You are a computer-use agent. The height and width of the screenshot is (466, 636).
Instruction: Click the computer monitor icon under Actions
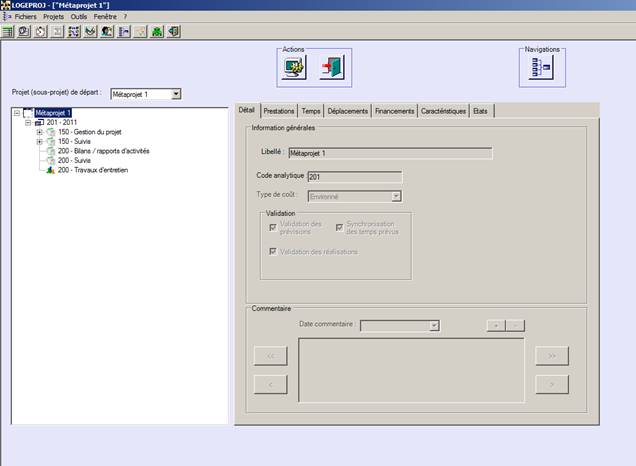tap(295, 67)
